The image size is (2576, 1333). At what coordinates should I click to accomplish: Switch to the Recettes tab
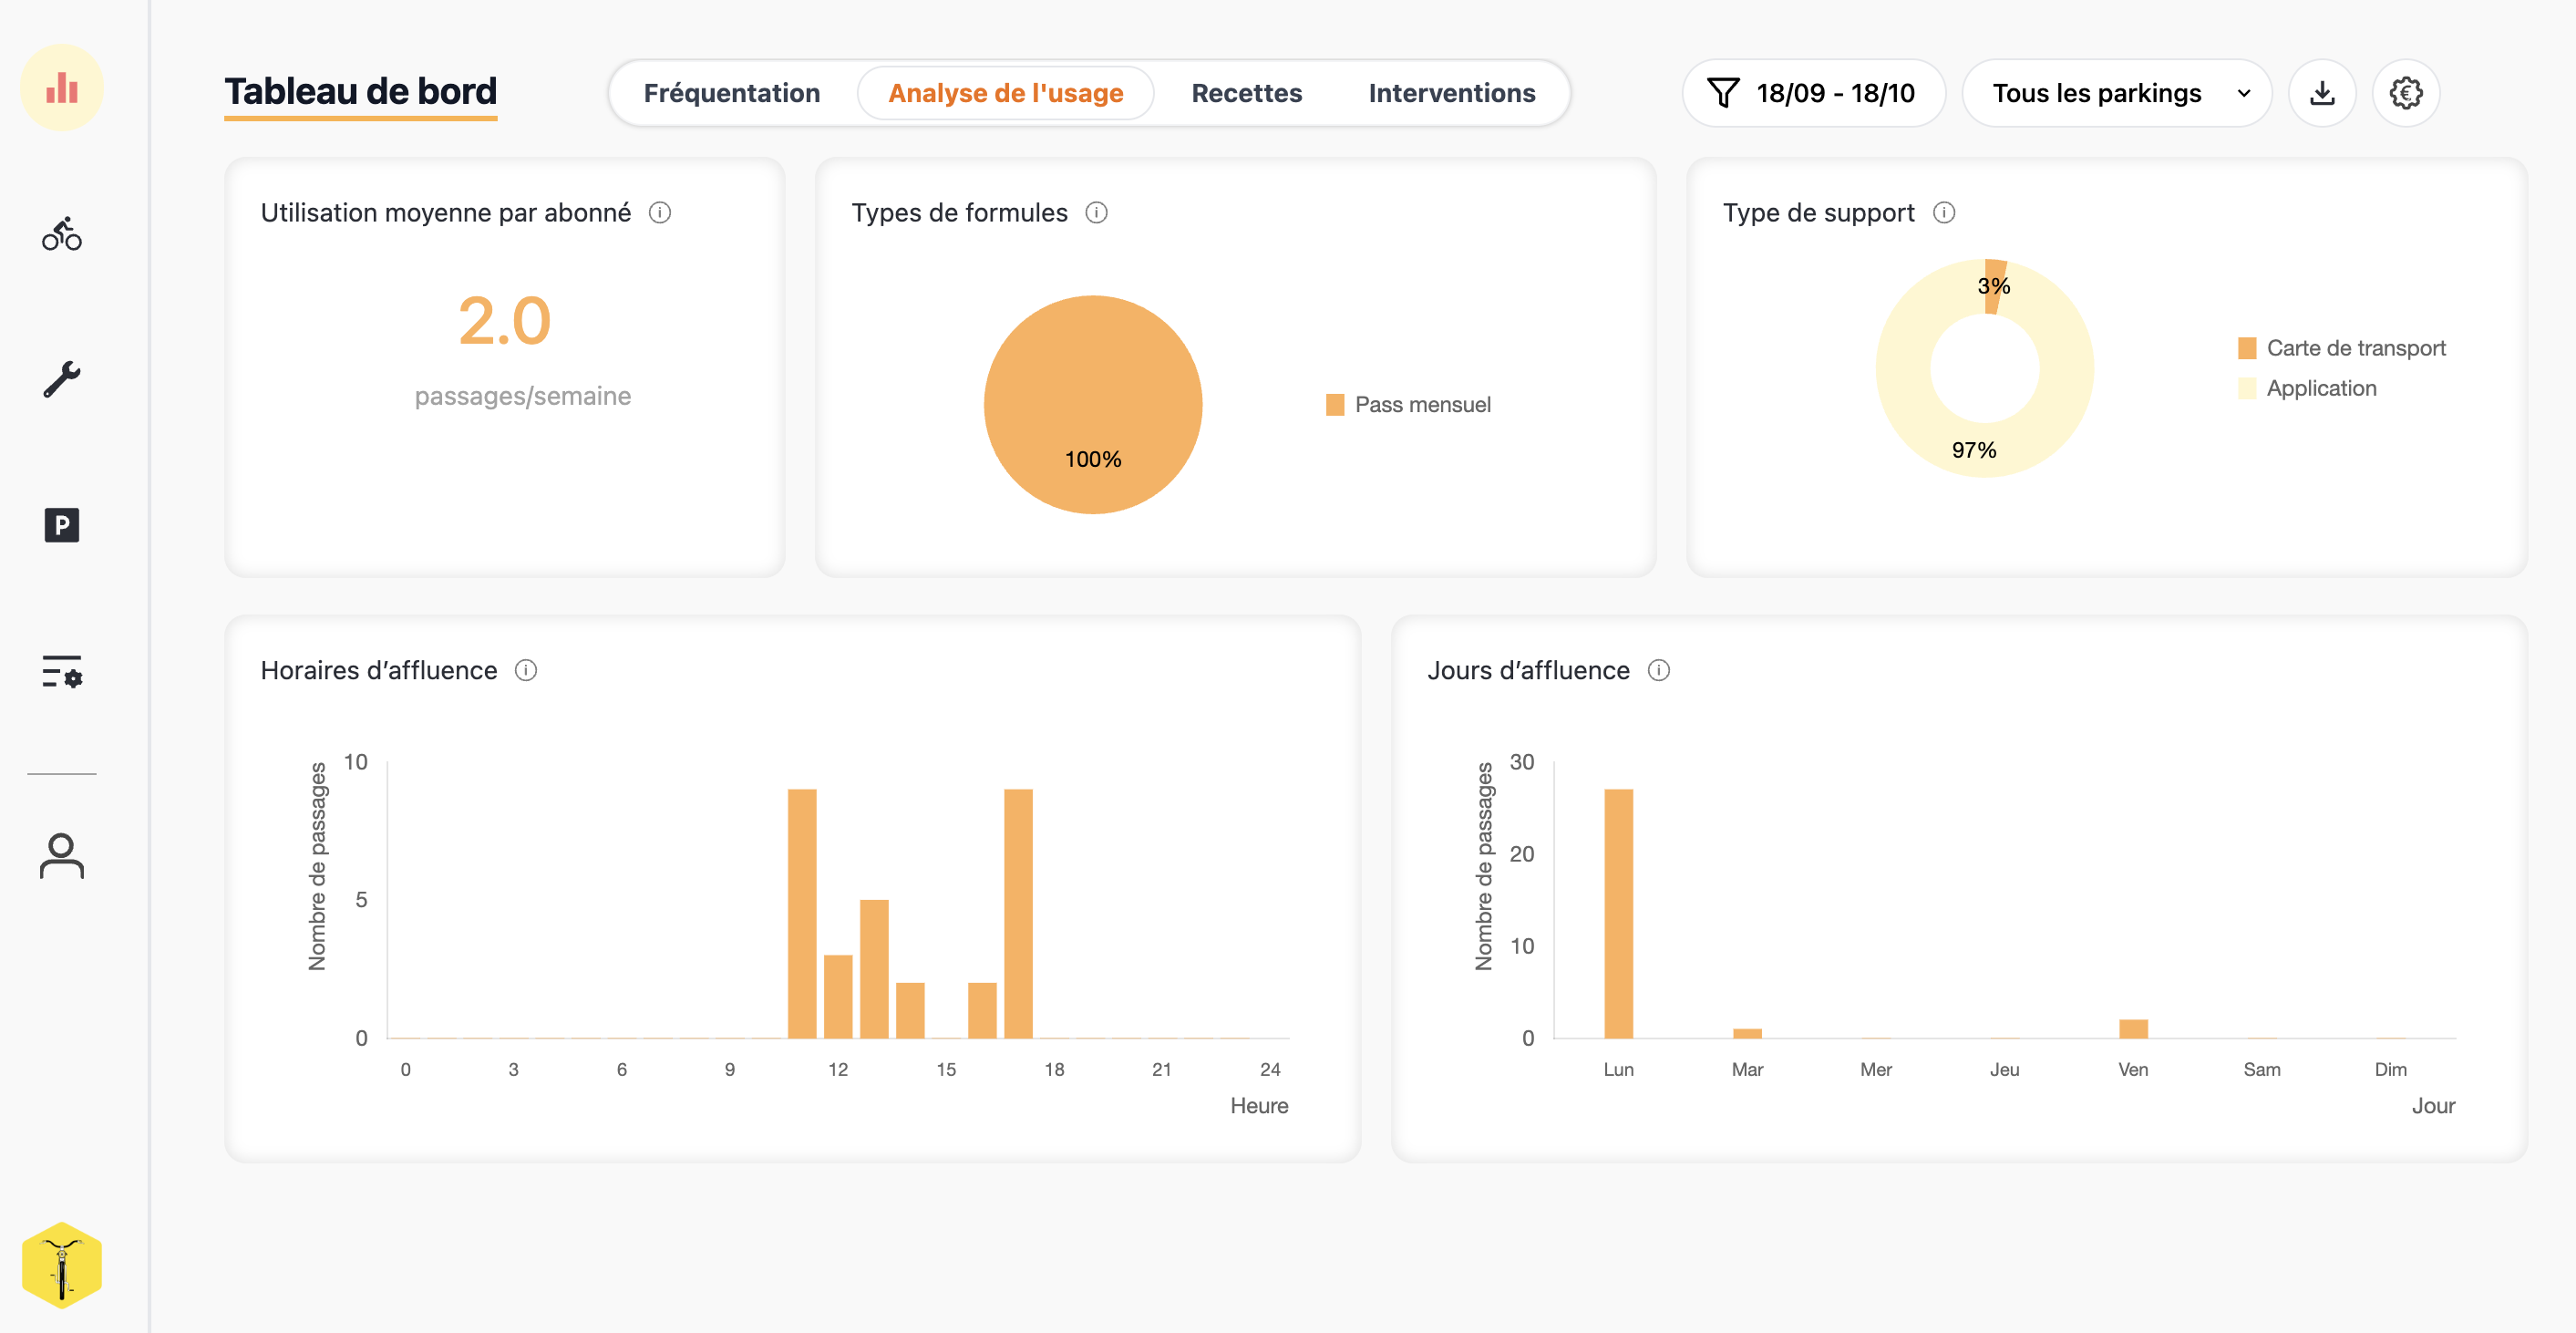pyautogui.click(x=1246, y=93)
